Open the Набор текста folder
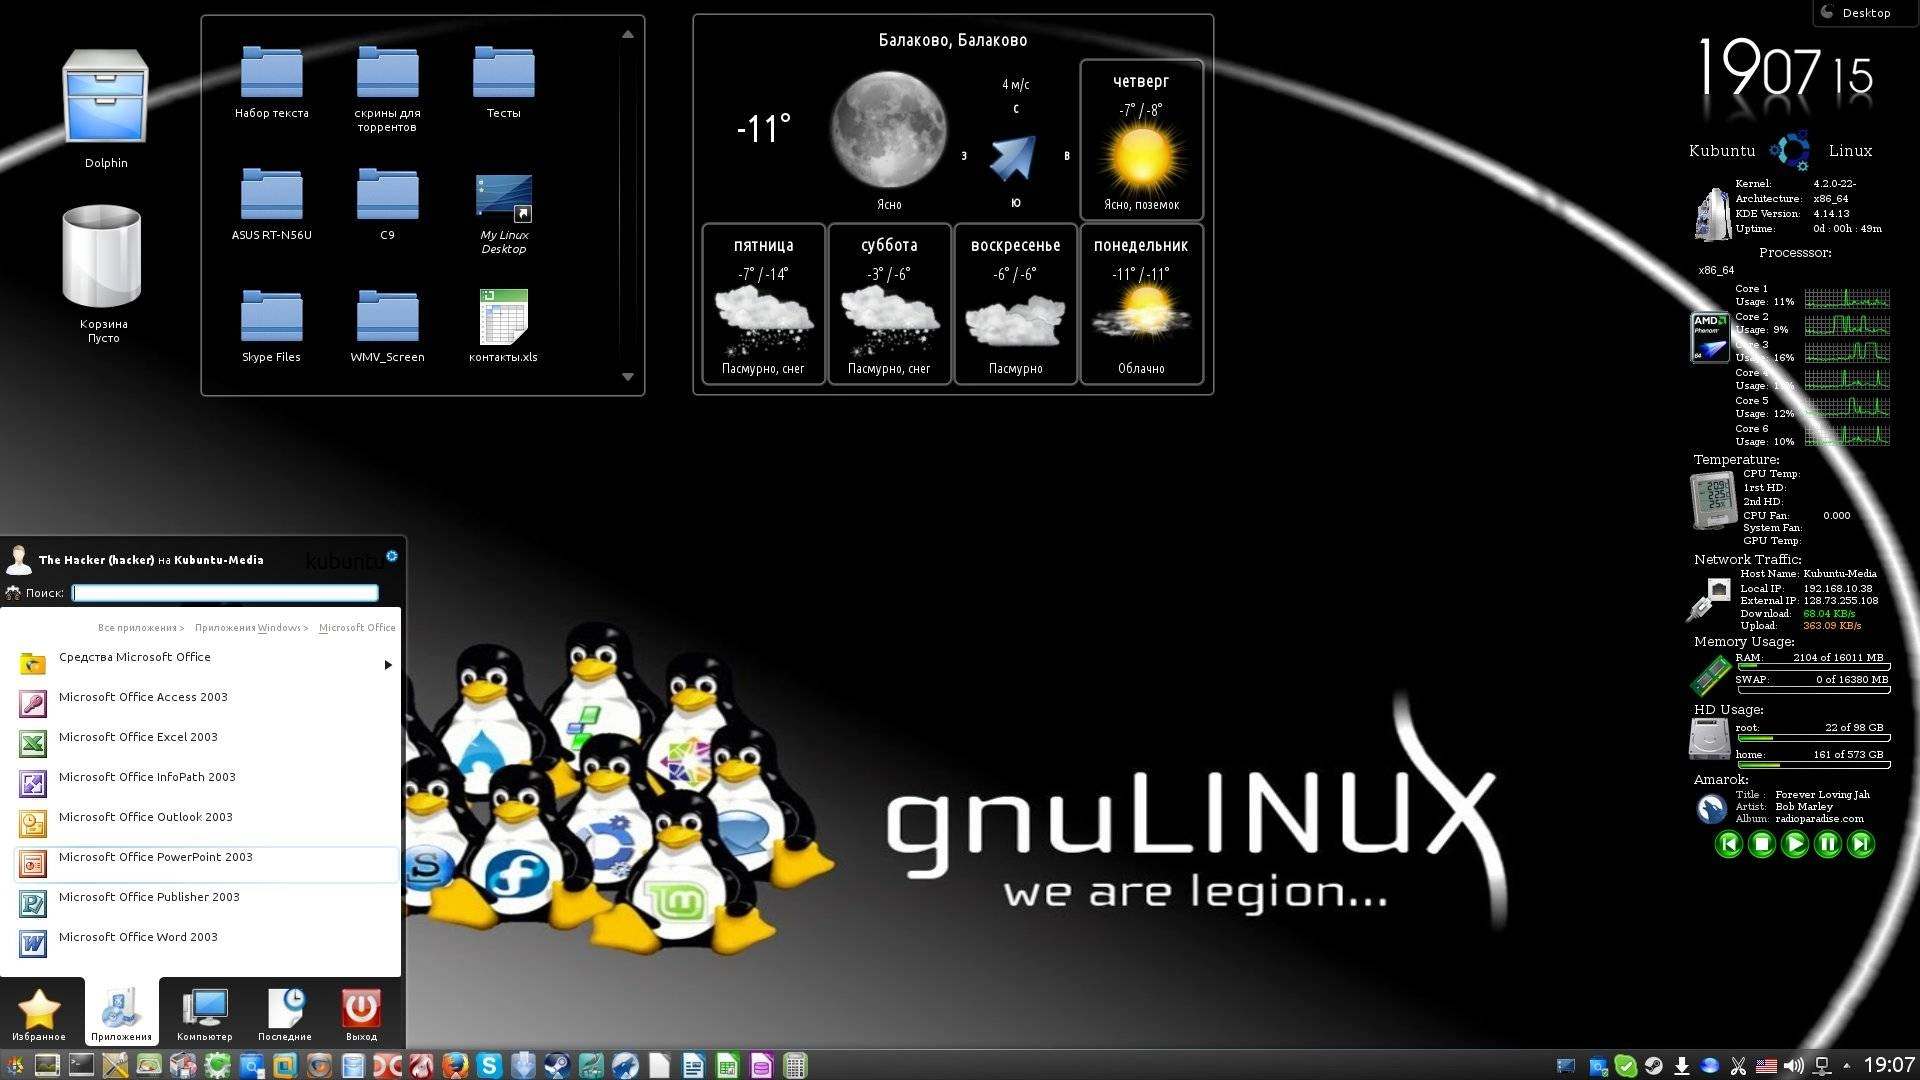1920x1080 pixels. [271, 82]
